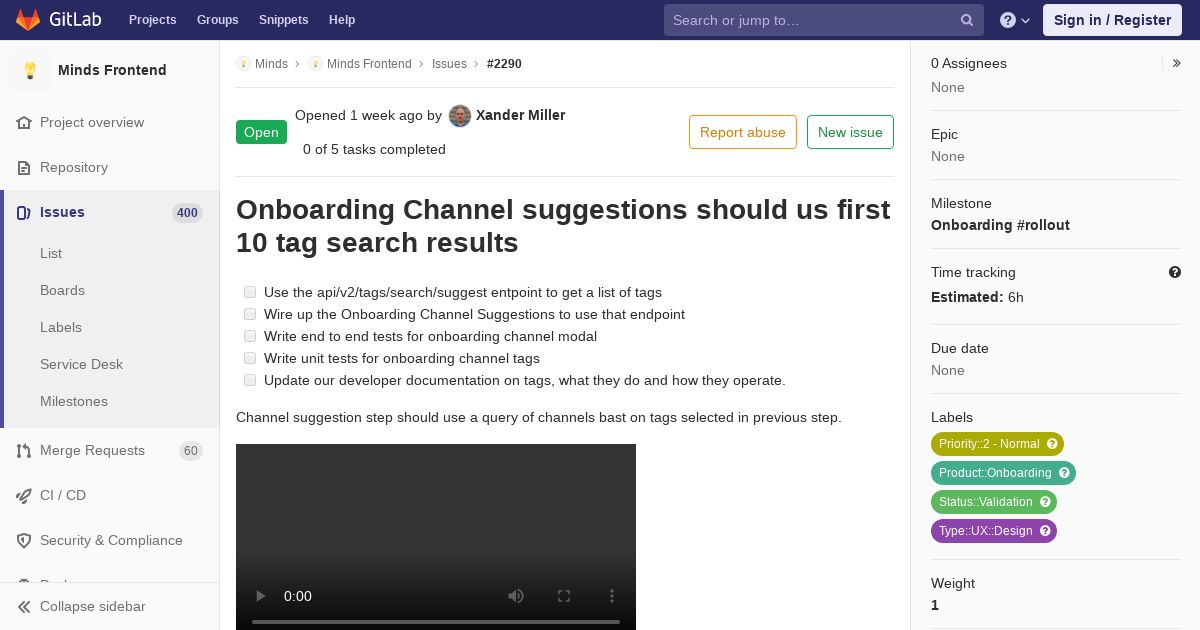Click the video progress bar
The image size is (1200, 630).
tap(436, 622)
